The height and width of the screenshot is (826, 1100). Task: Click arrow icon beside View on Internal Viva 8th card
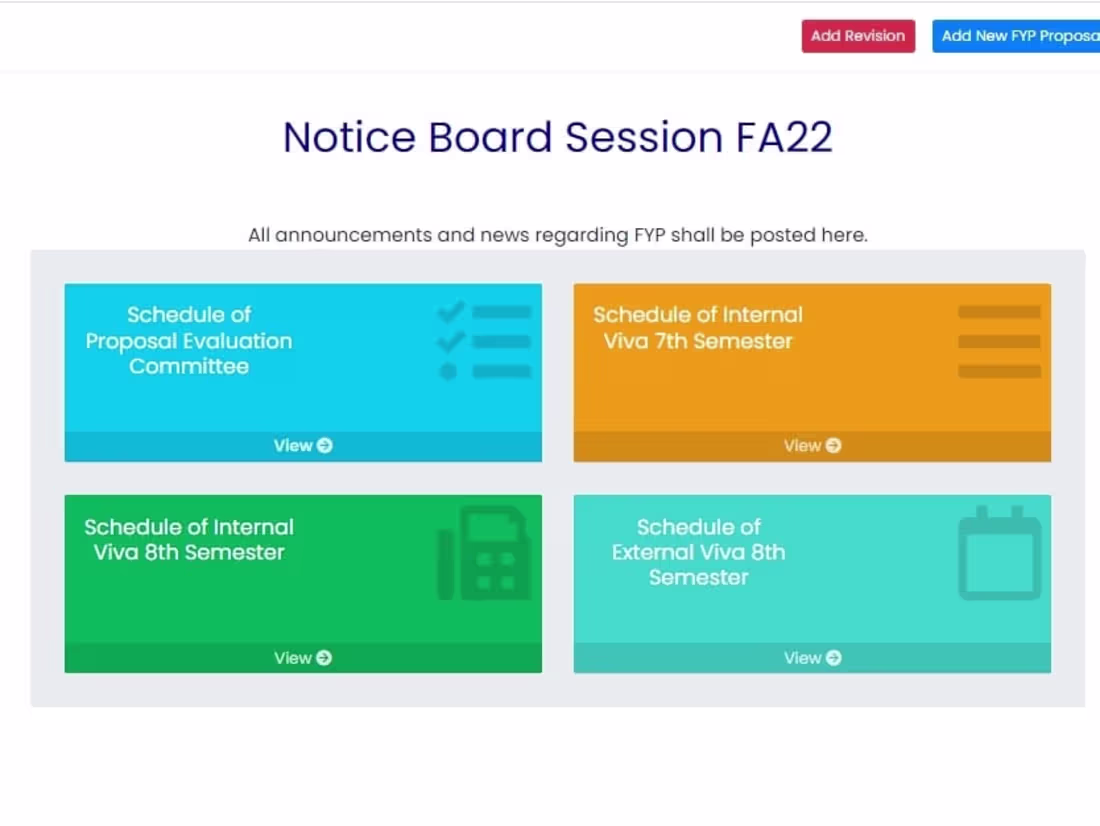(324, 658)
